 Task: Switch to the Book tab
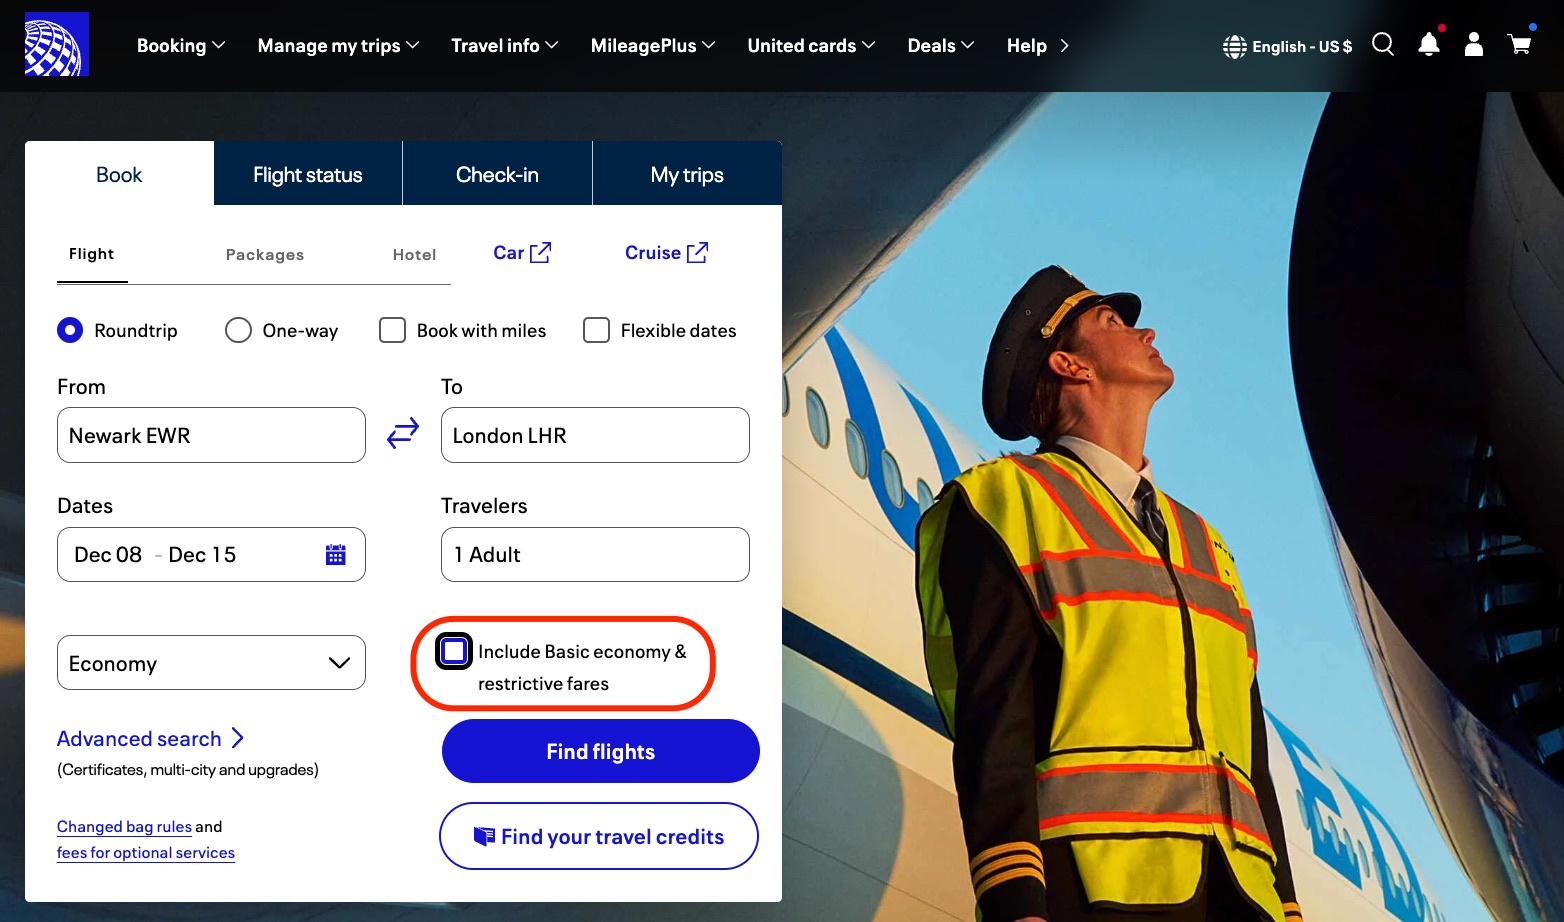119,174
